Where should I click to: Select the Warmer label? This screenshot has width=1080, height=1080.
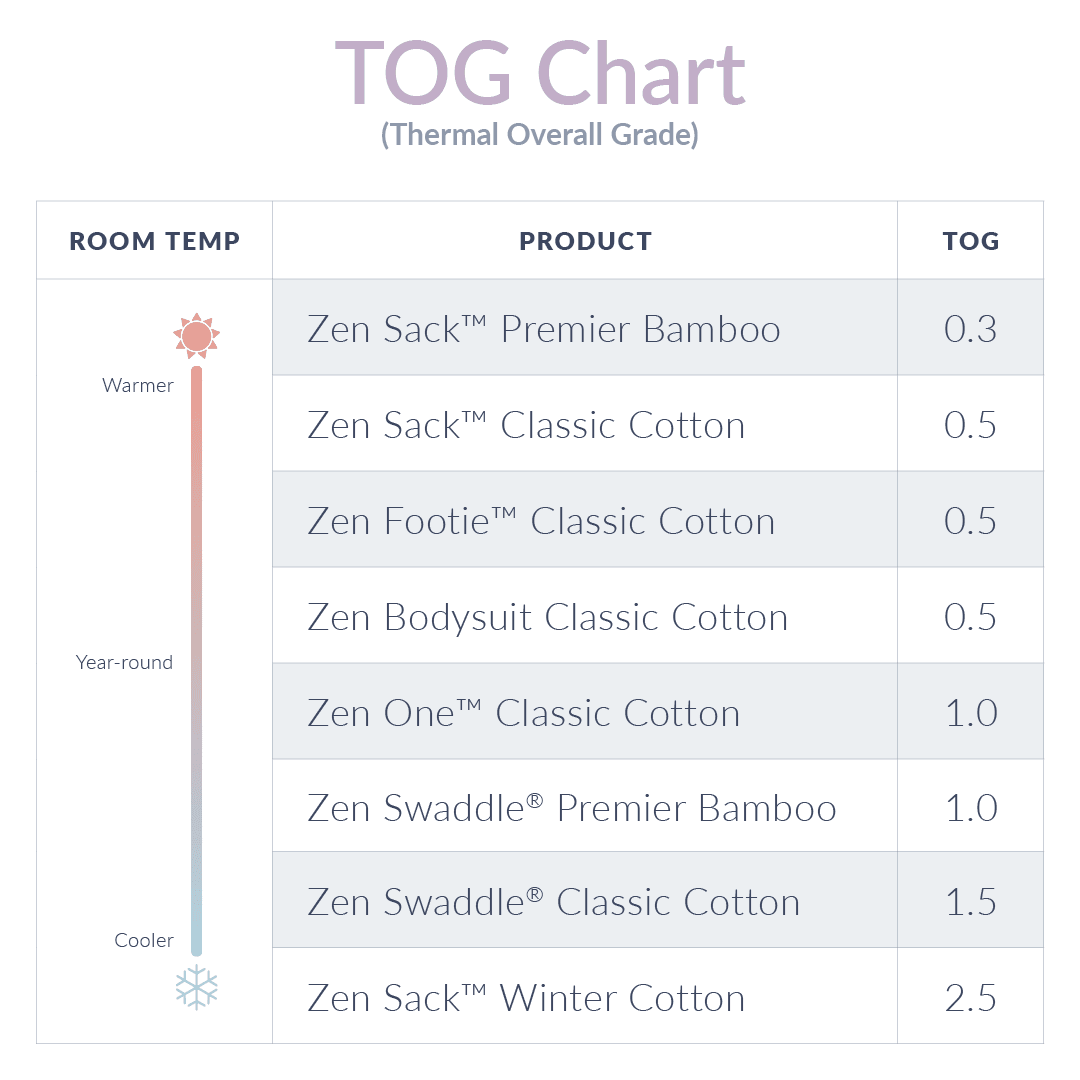point(138,386)
